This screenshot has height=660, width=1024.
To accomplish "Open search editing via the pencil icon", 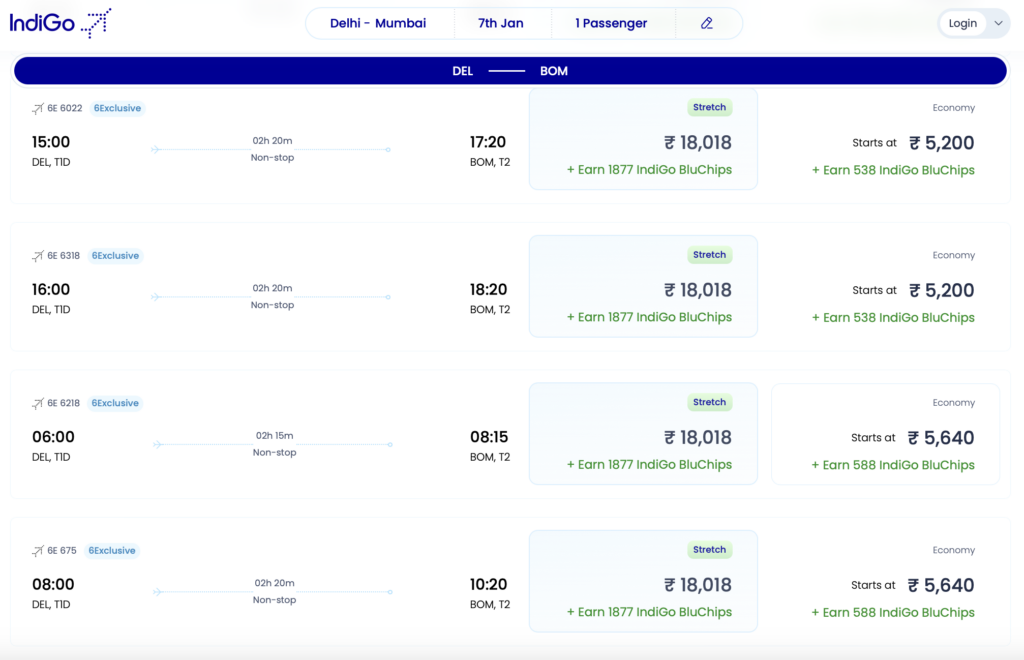I will 709,22.
